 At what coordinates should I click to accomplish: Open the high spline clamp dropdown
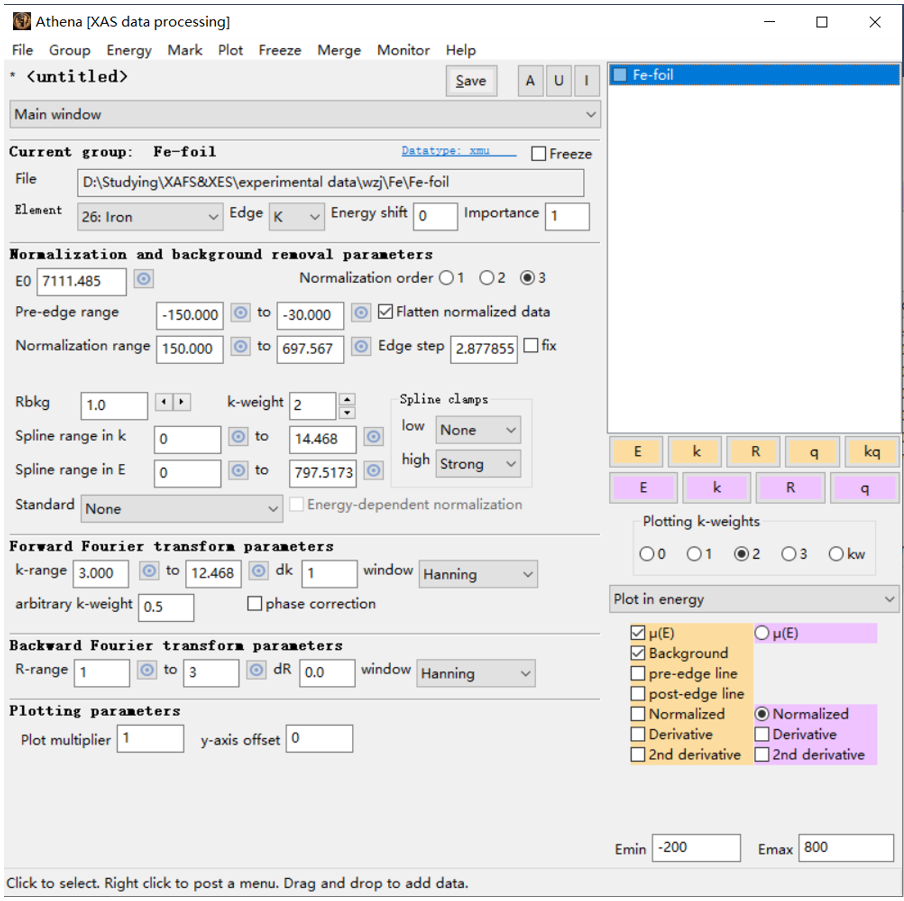478,464
